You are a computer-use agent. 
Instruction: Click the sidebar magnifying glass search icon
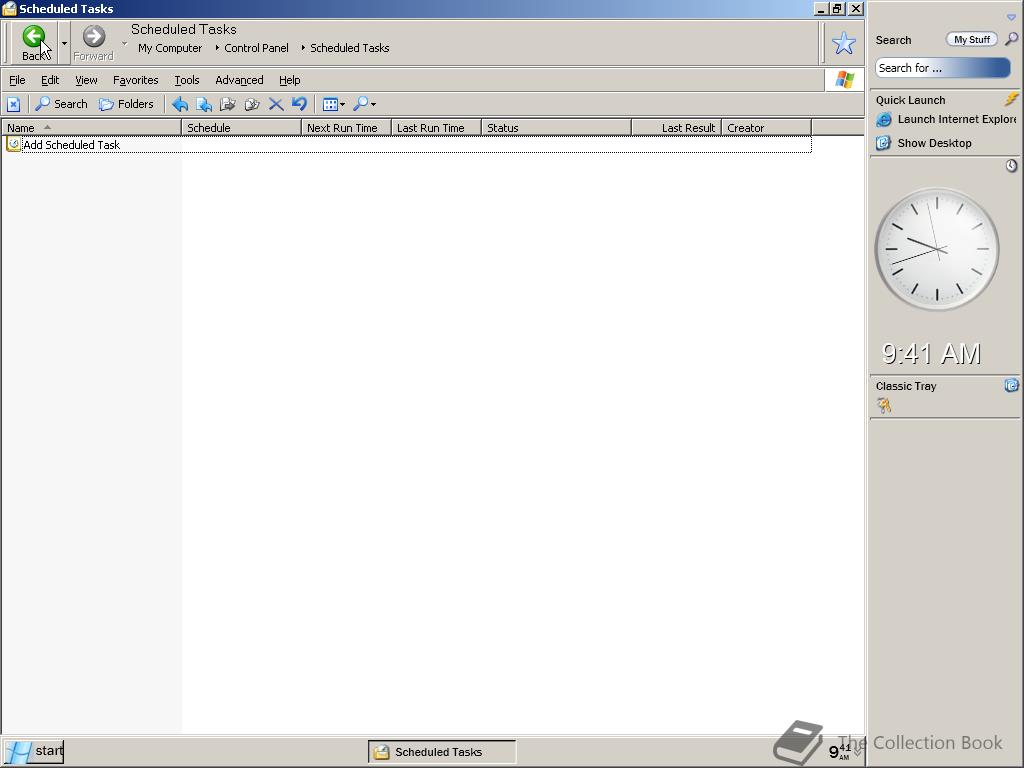[x=1011, y=39]
